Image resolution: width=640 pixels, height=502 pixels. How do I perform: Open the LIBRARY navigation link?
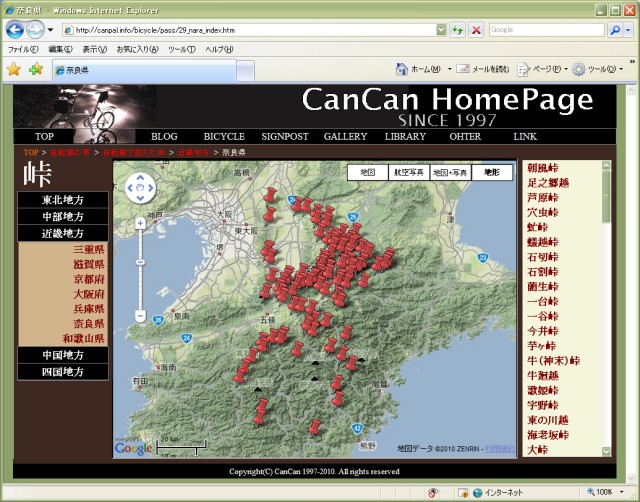[405, 136]
